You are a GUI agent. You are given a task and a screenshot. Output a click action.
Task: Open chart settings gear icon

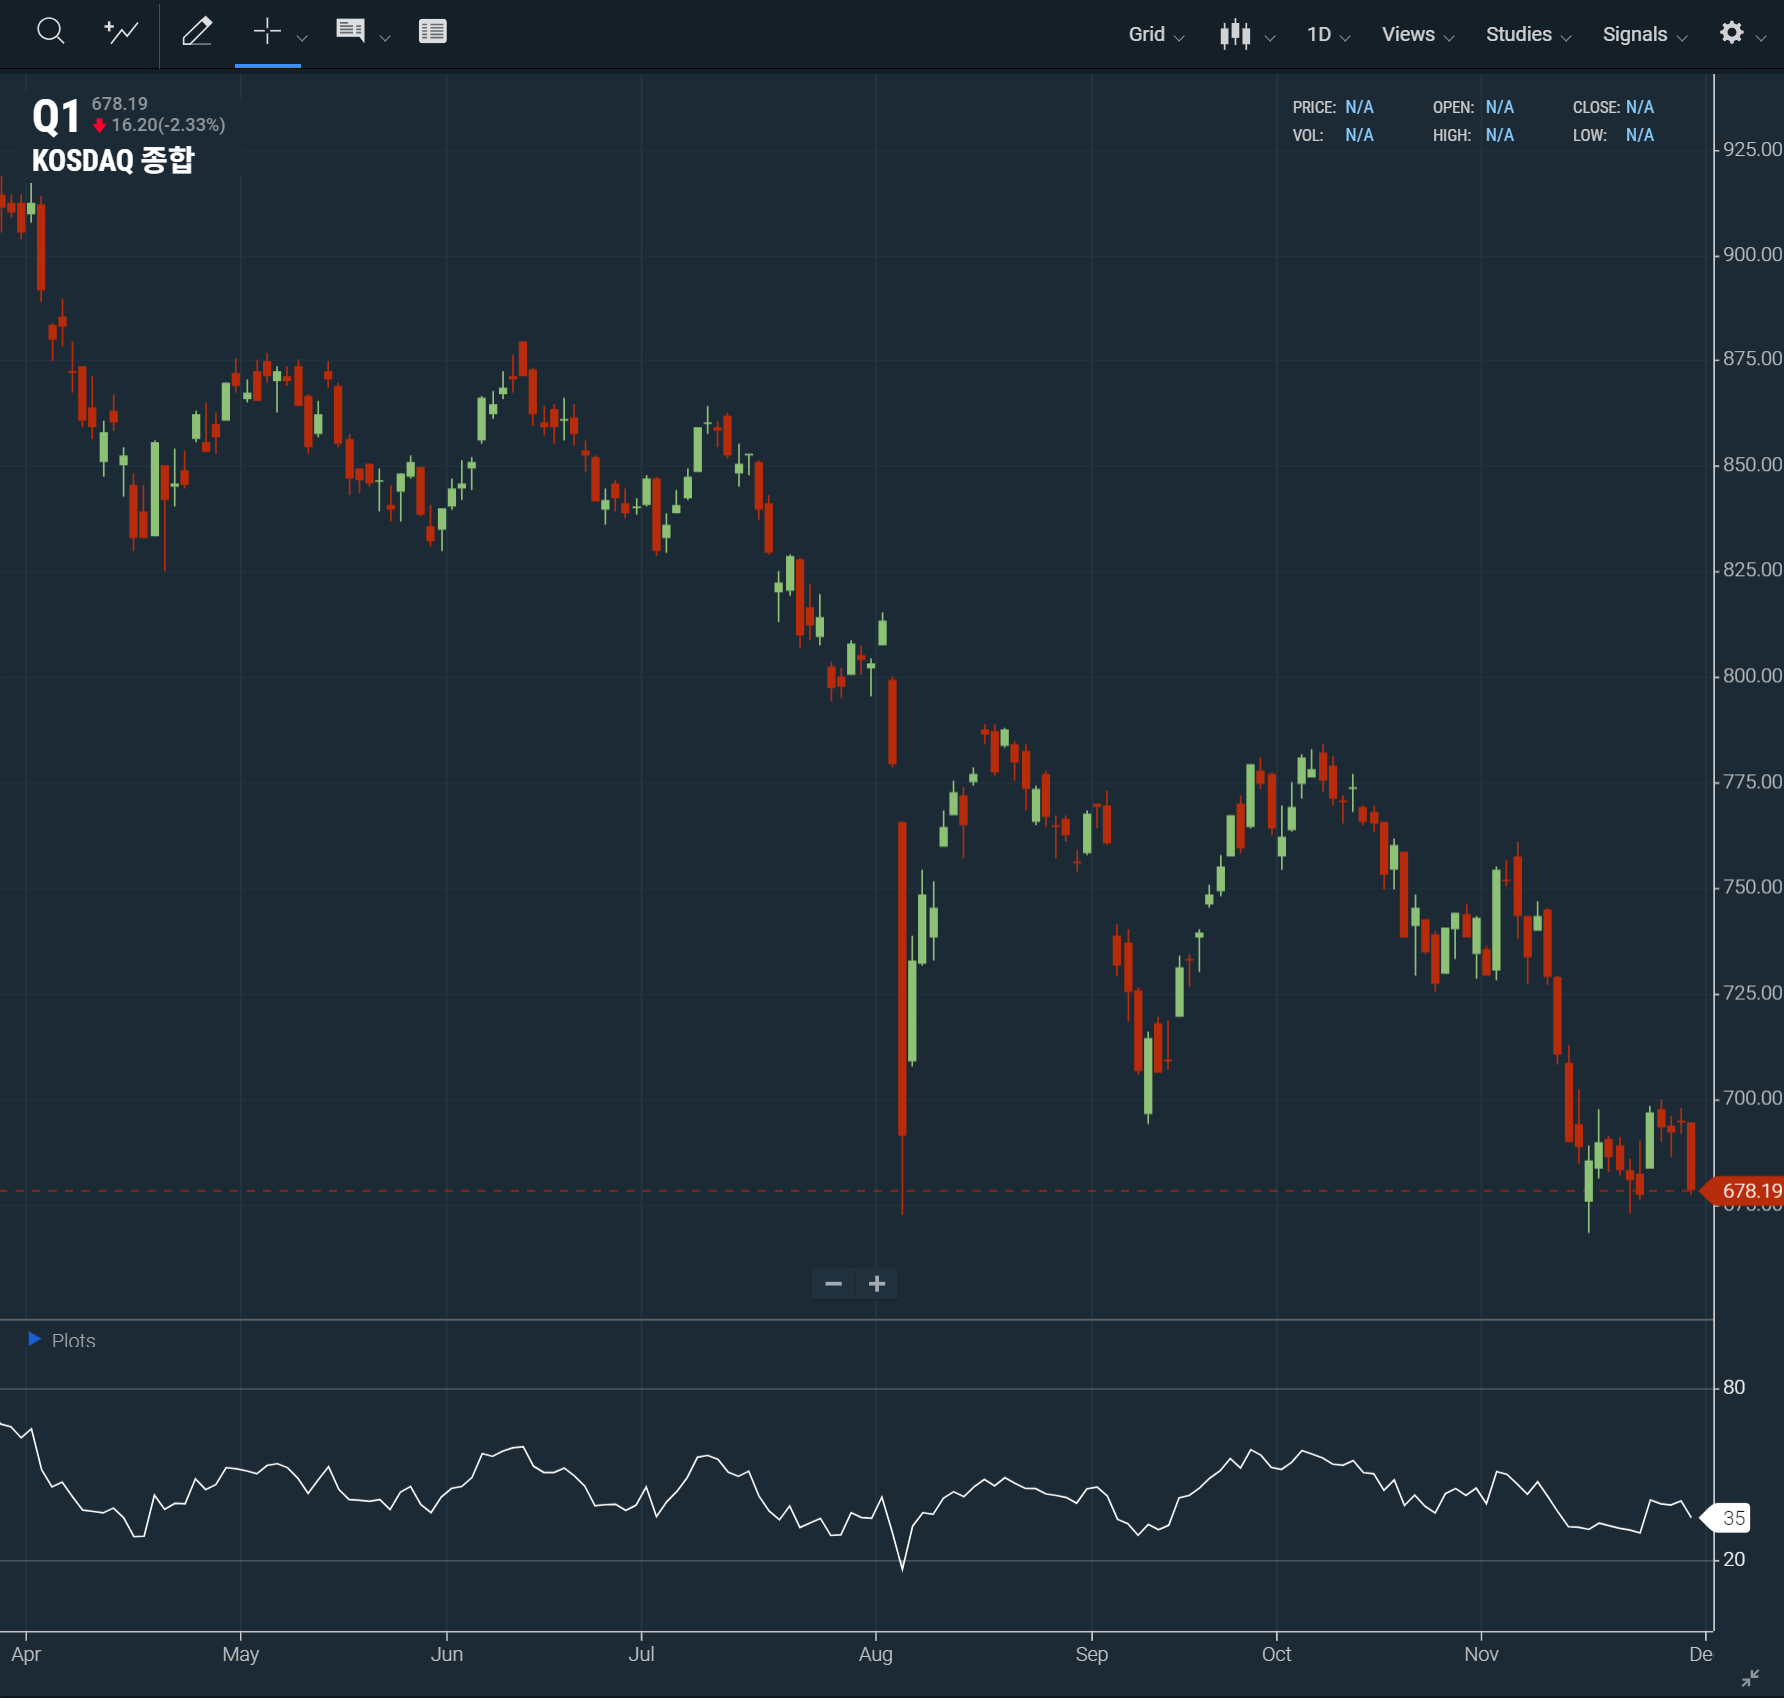click(1731, 33)
